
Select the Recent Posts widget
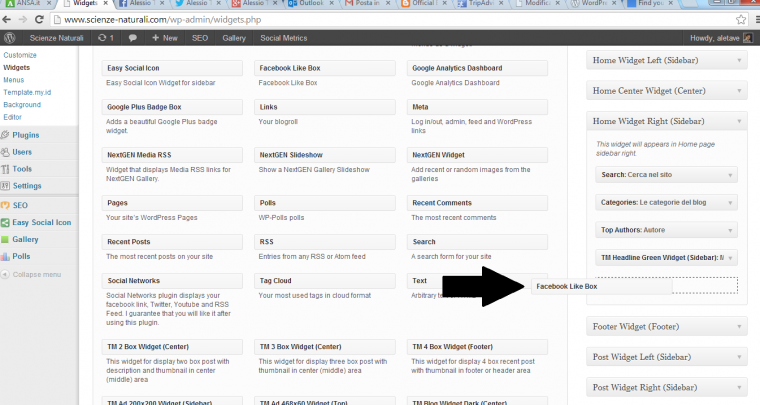(172, 242)
